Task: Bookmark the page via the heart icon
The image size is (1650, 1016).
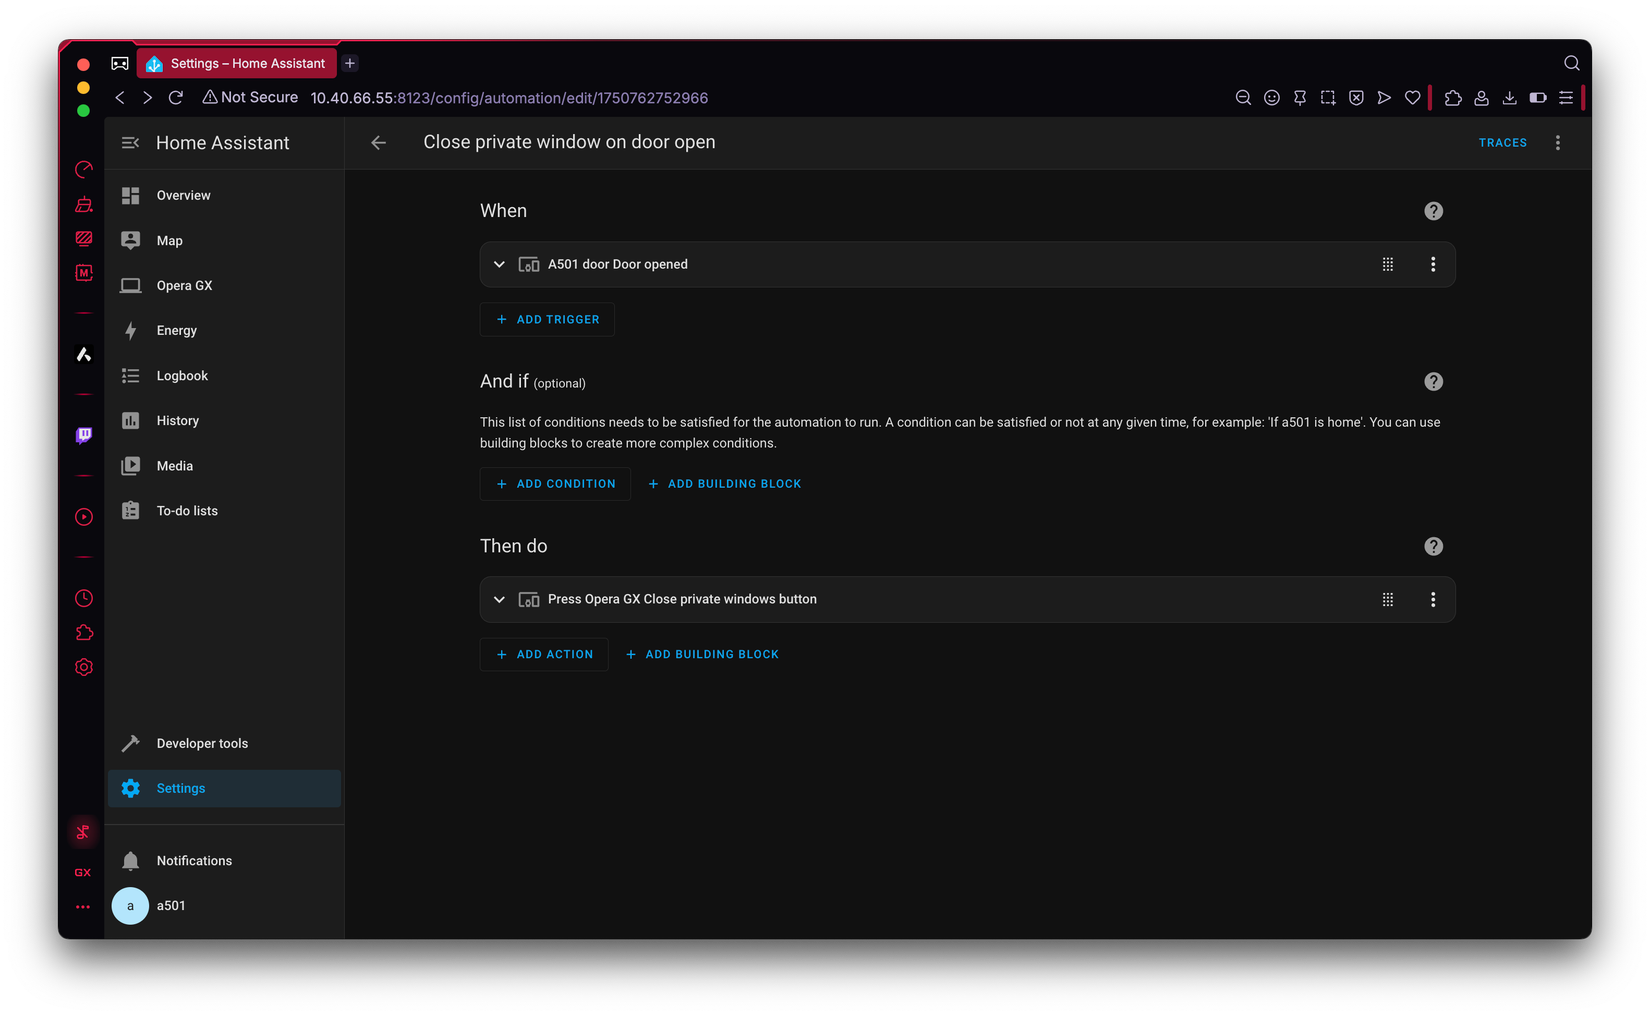Action: [x=1412, y=97]
